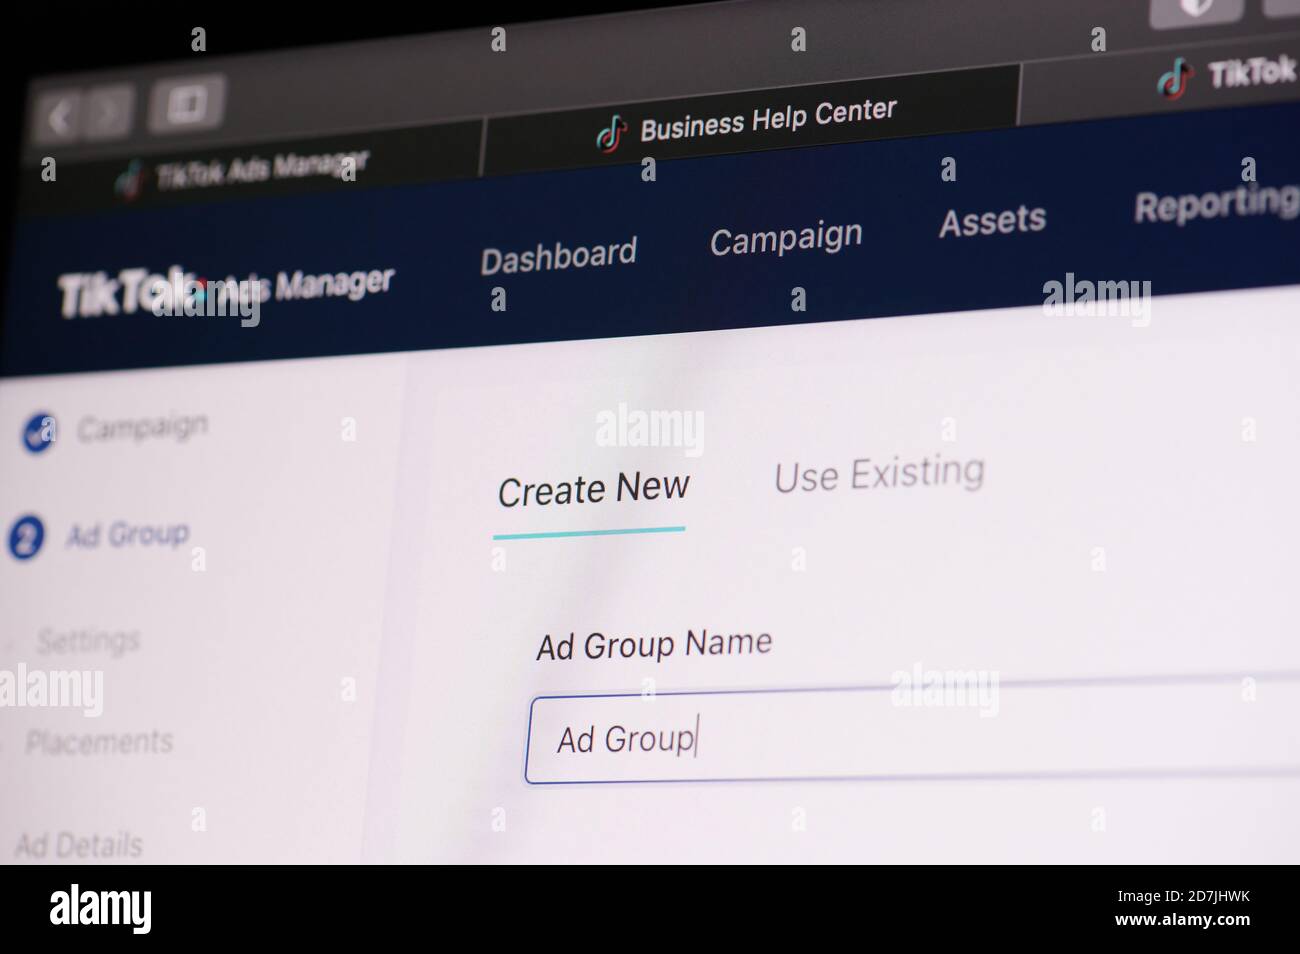The image size is (1300, 954).
Task: Open the Reporting navigation menu
Action: coord(1216,204)
